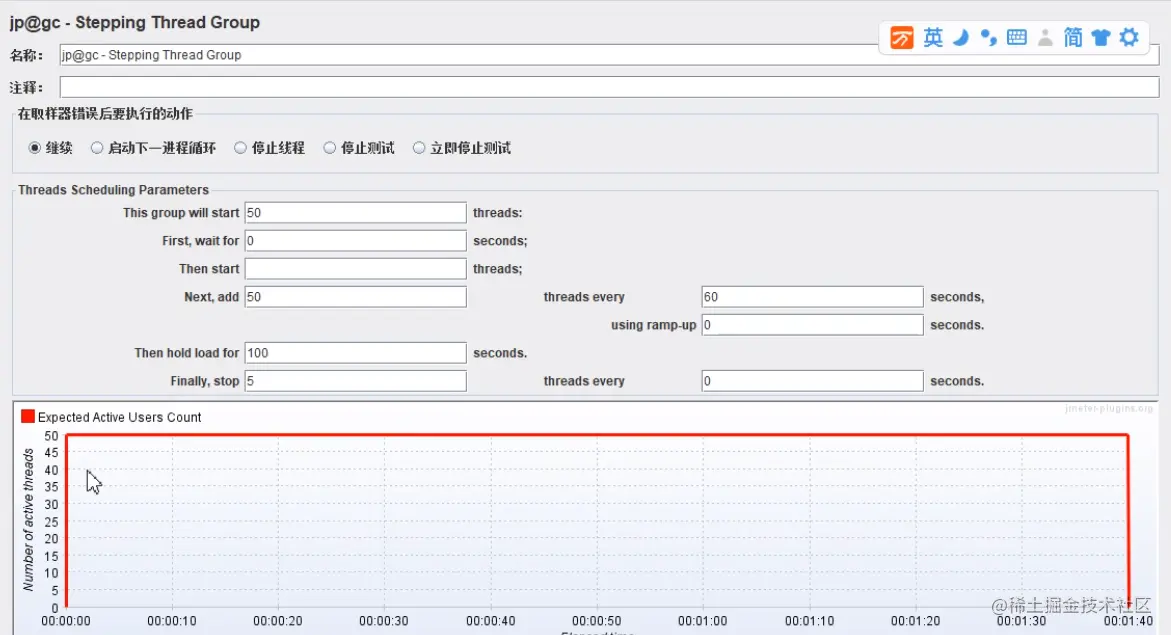Open the soft keyboard icon in IME toolbar
1171x635 pixels.
[x=1016, y=37]
